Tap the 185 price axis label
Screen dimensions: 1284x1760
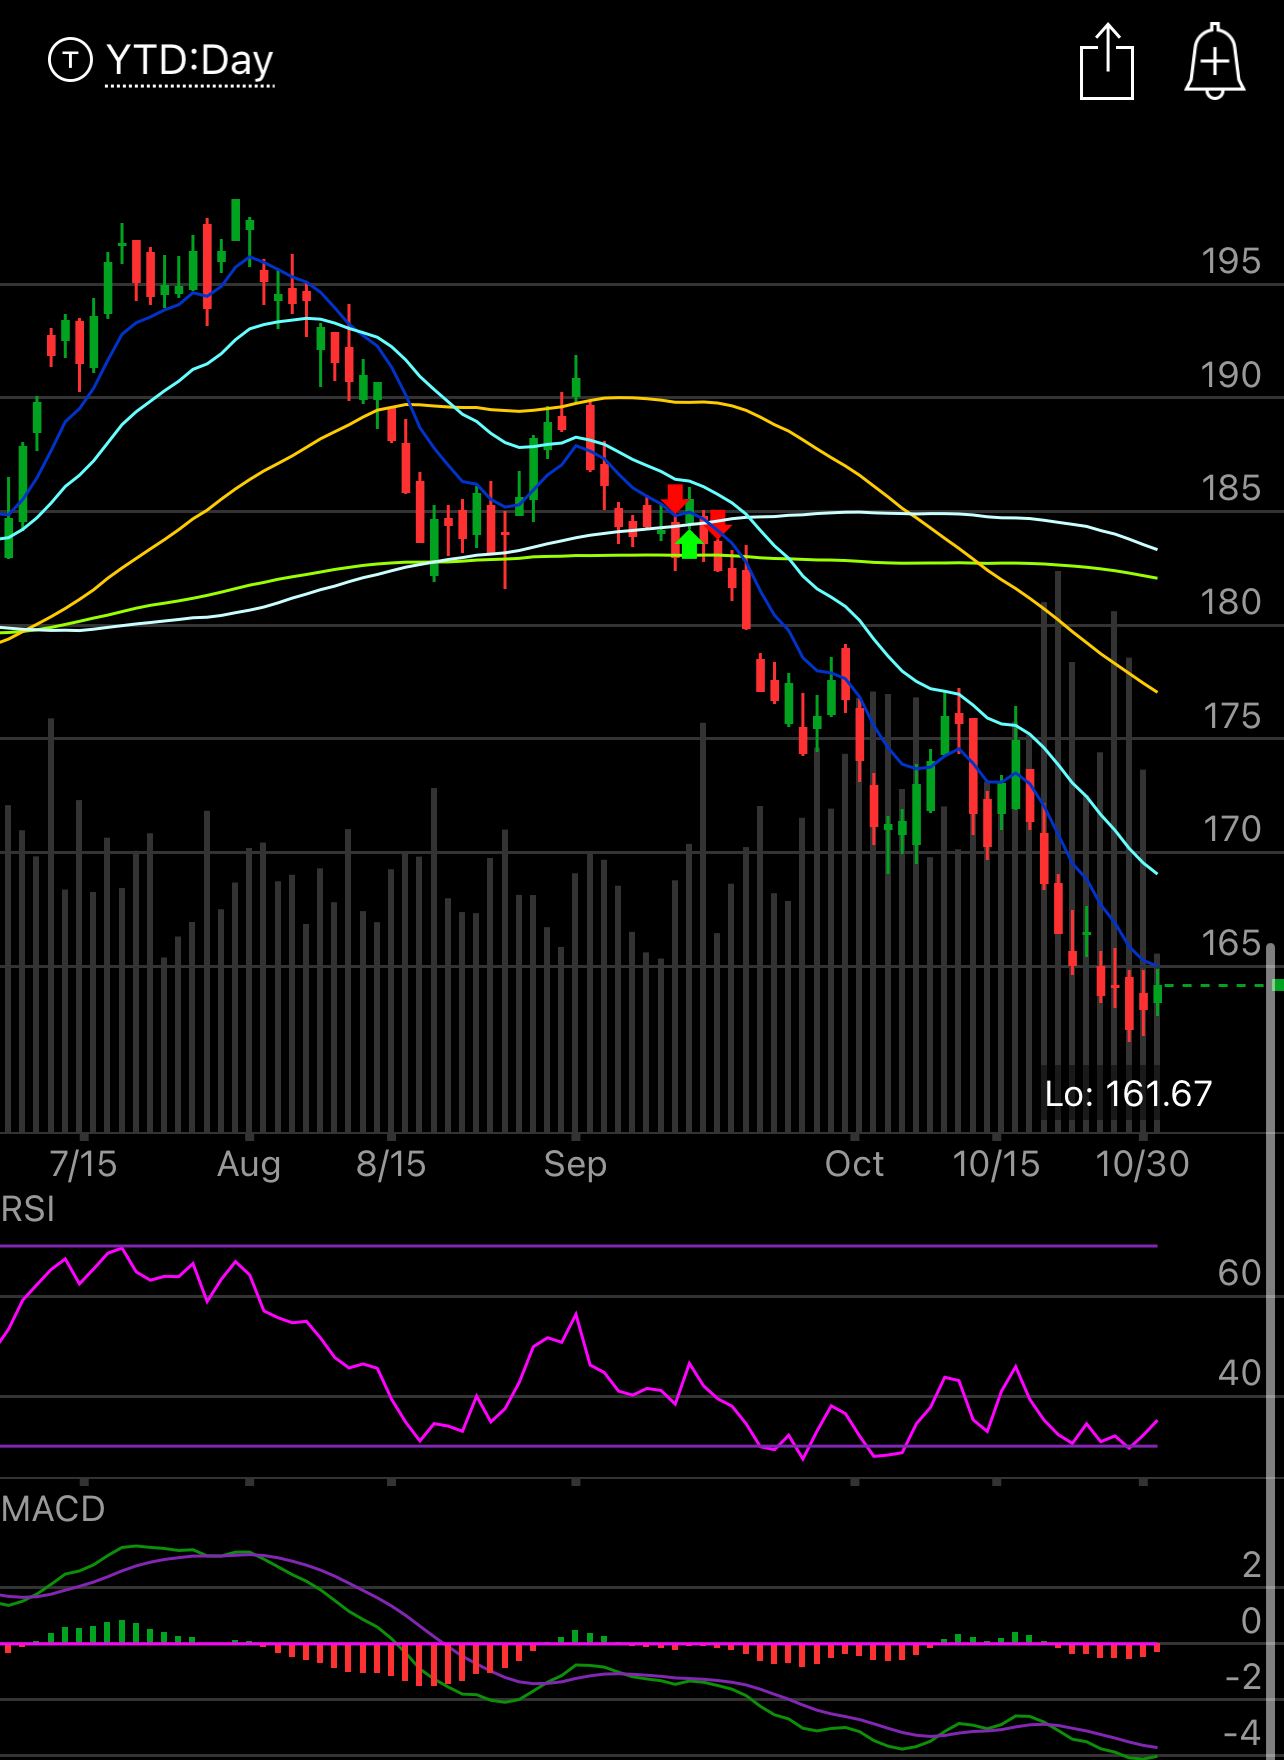pos(1231,488)
